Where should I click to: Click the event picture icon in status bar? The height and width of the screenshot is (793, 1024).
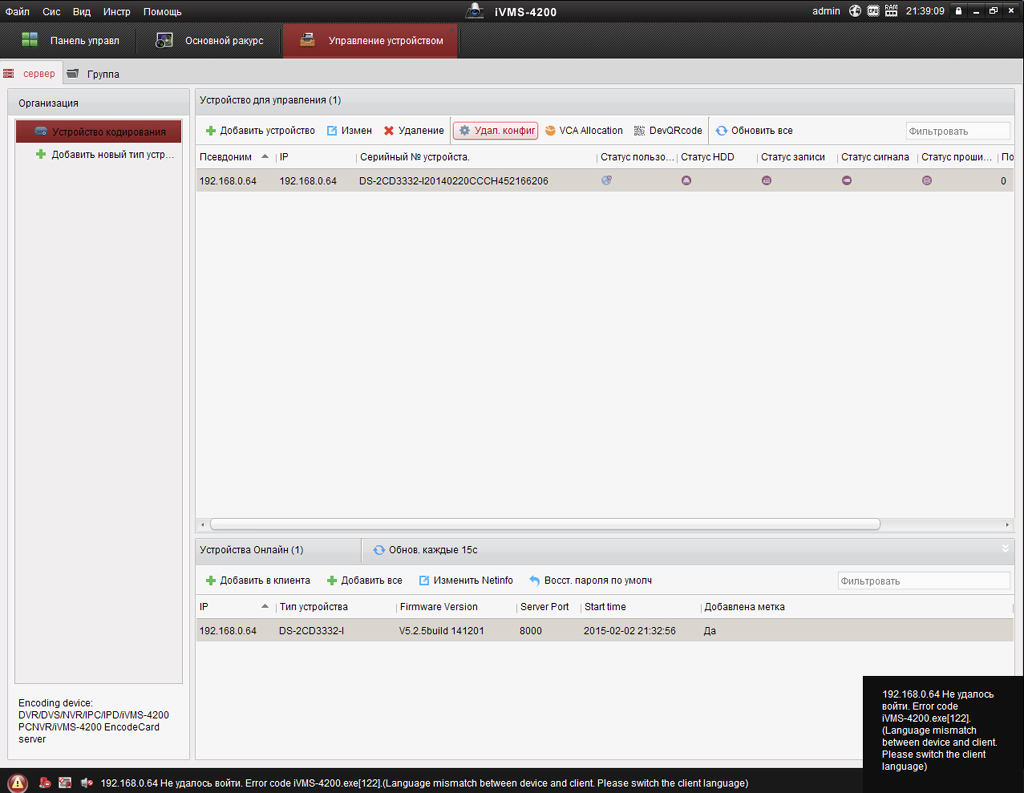tap(65, 783)
